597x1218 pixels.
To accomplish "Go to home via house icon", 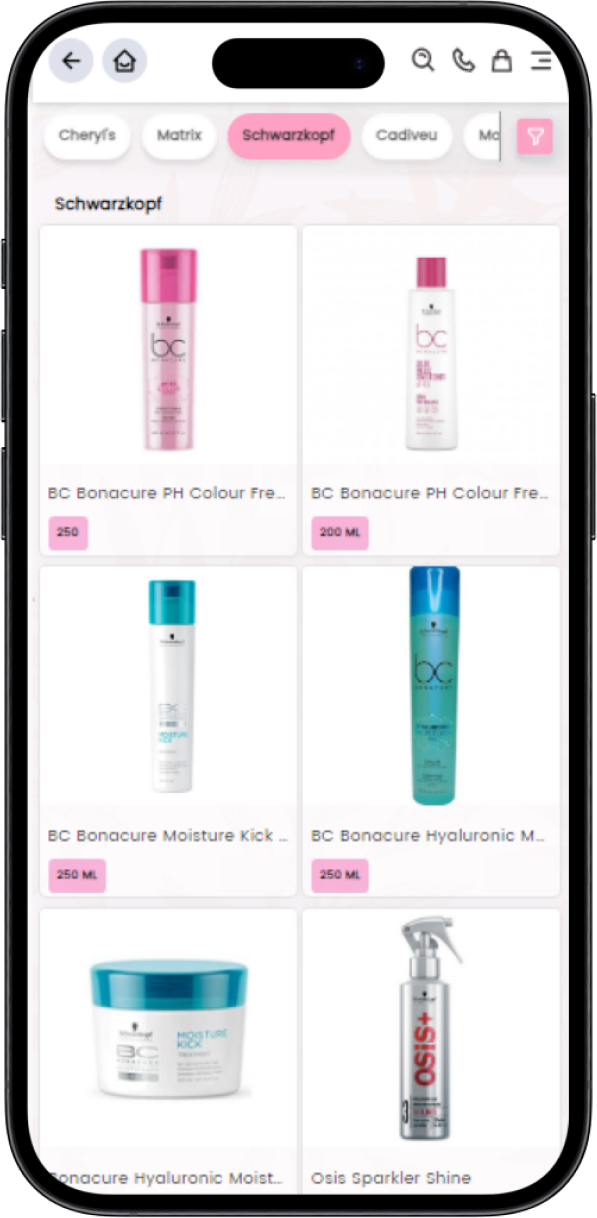I will point(124,61).
